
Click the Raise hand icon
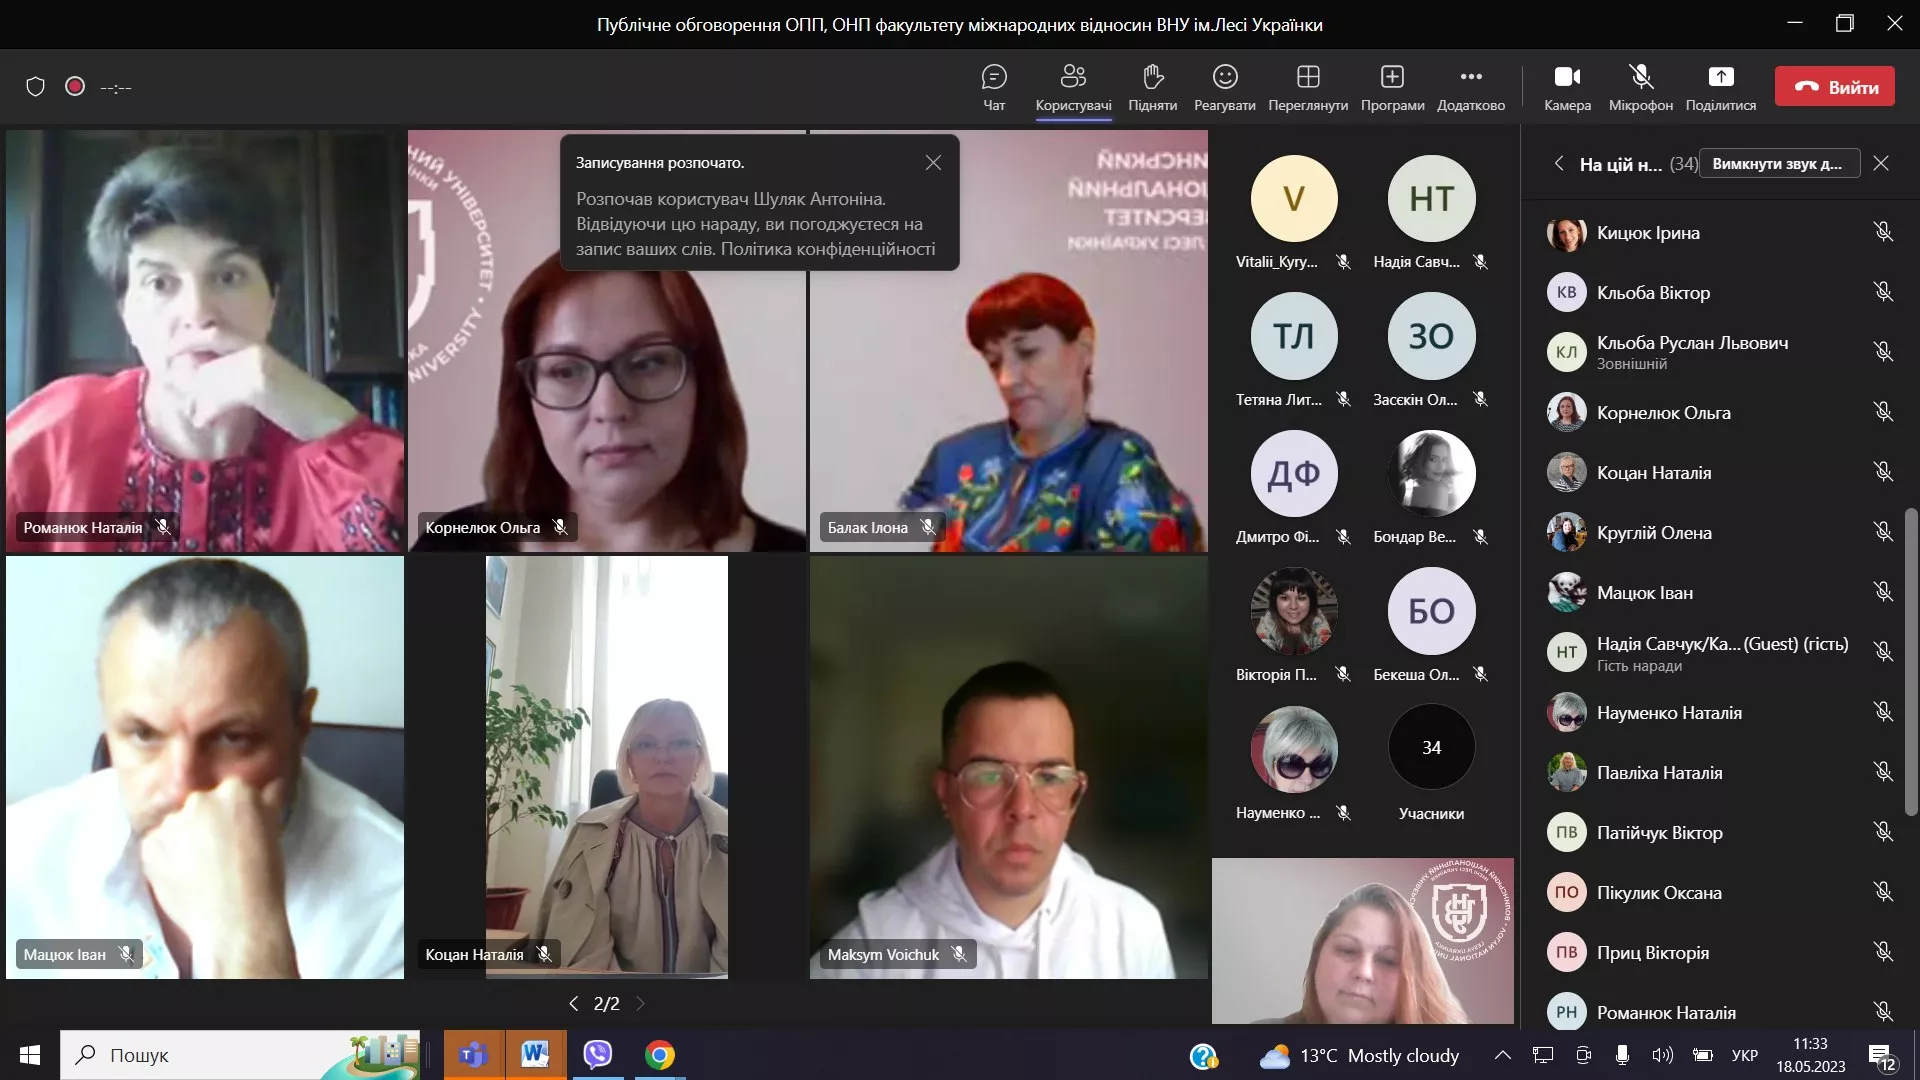[x=1152, y=77]
